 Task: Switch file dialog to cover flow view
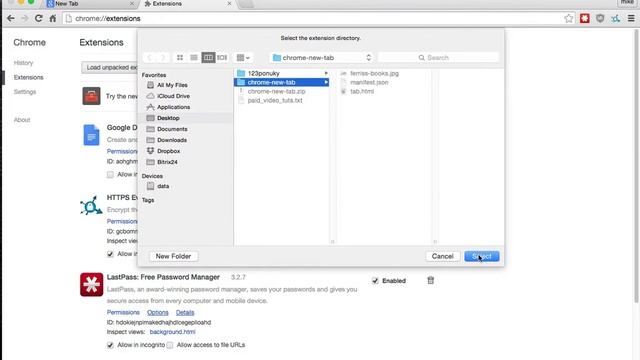click(x=222, y=58)
